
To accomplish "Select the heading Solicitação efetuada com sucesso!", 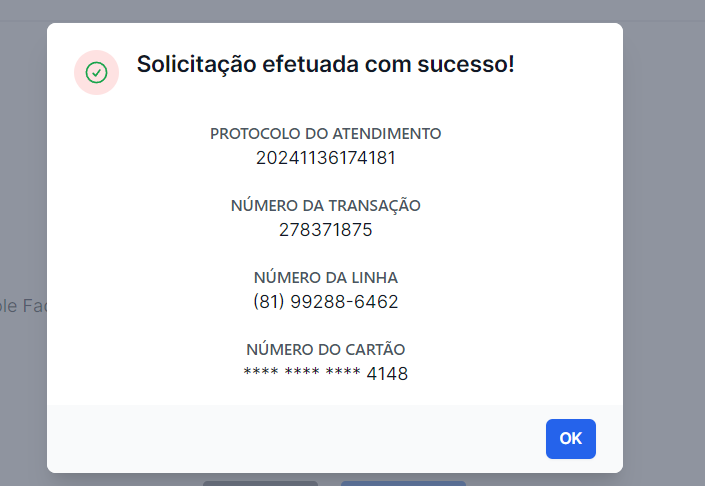I will point(325,64).
